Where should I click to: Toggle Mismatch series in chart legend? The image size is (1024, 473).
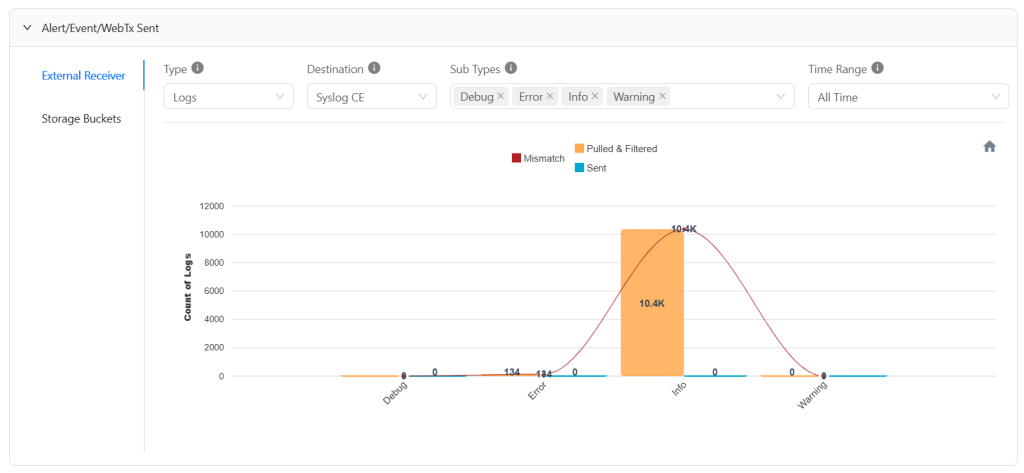[x=538, y=158]
